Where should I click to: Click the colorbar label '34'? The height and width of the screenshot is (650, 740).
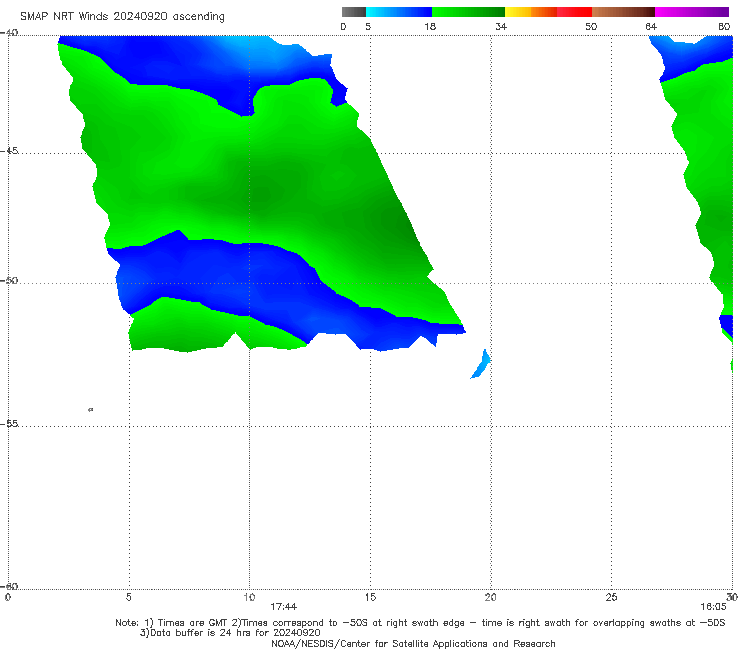(501, 27)
